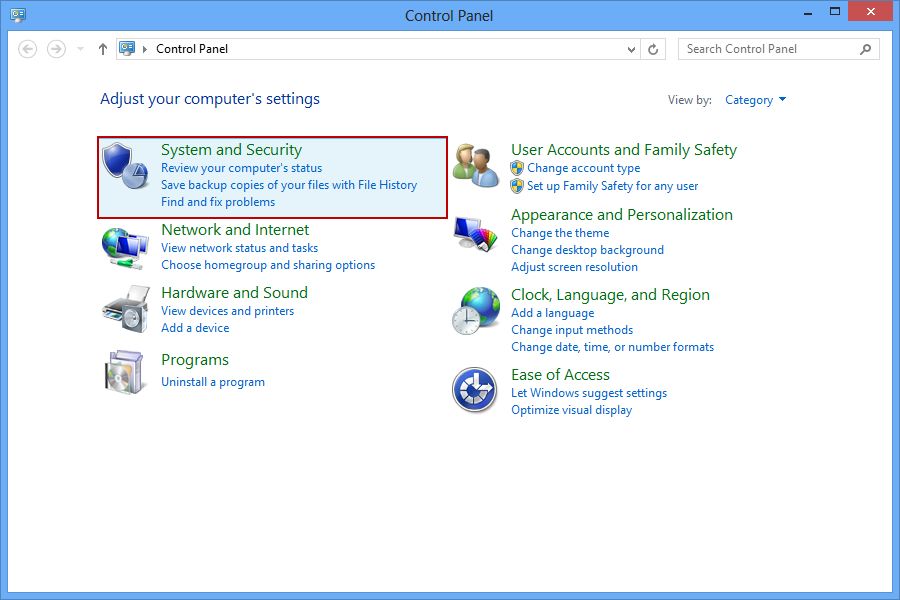Click into the Search Control Panel field
This screenshot has height=600, width=900.
[x=770, y=49]
